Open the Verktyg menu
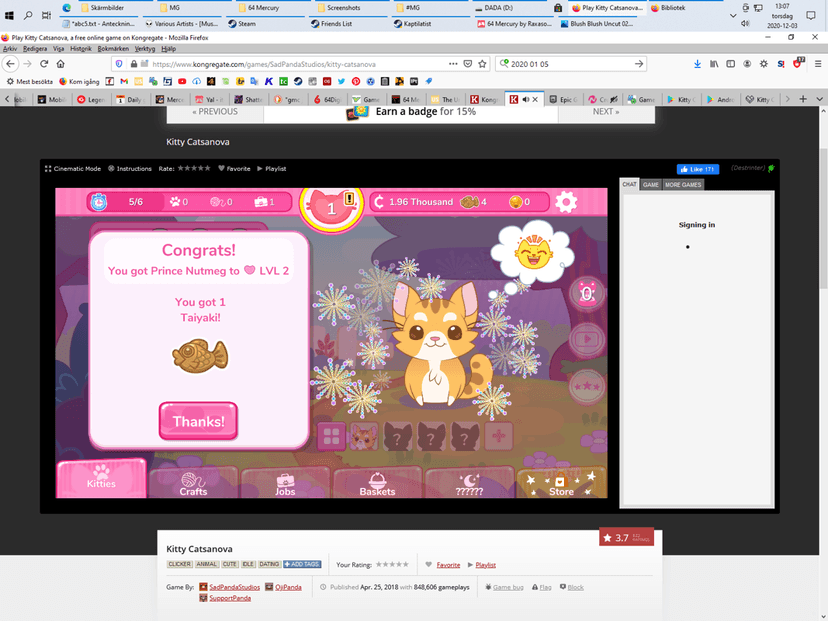Viewport: 828px width, 621px height. (145, 49)
